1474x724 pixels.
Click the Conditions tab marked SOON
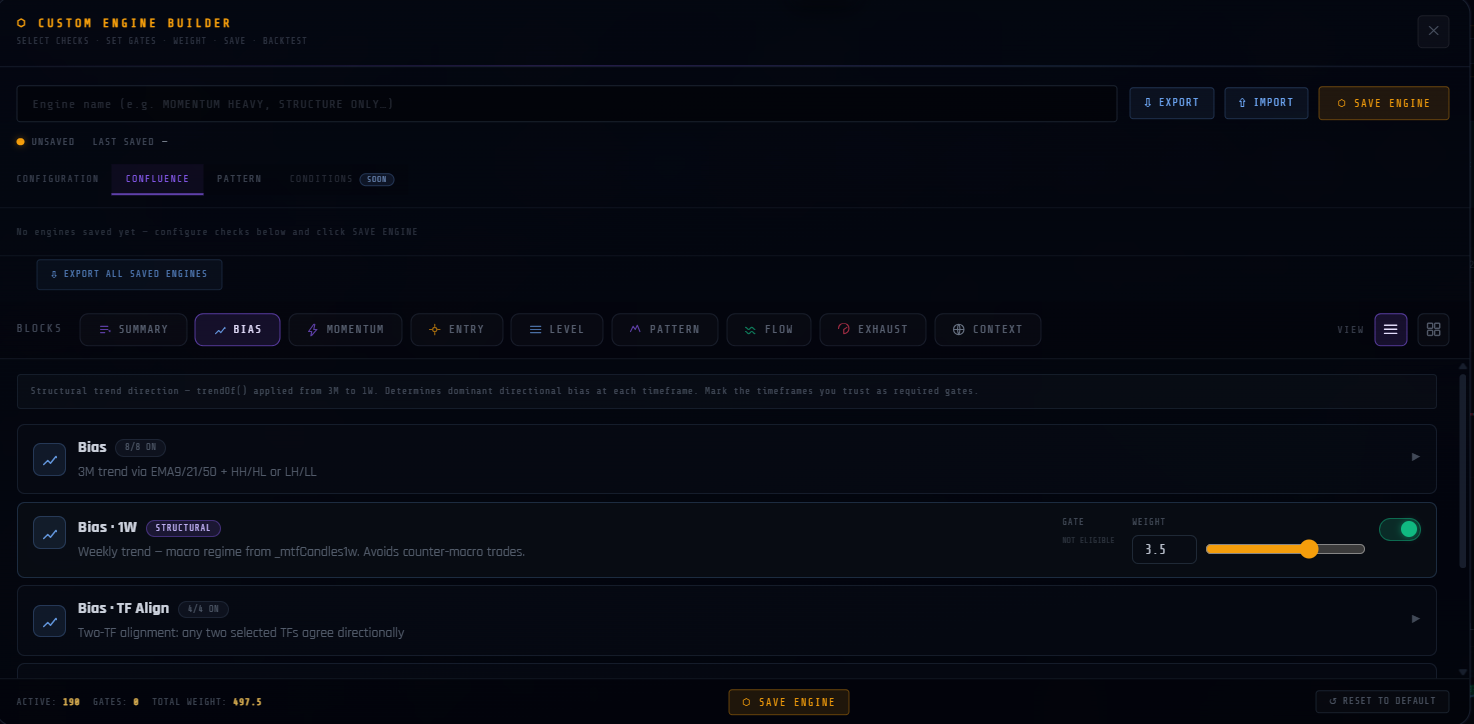pos(341,179)
